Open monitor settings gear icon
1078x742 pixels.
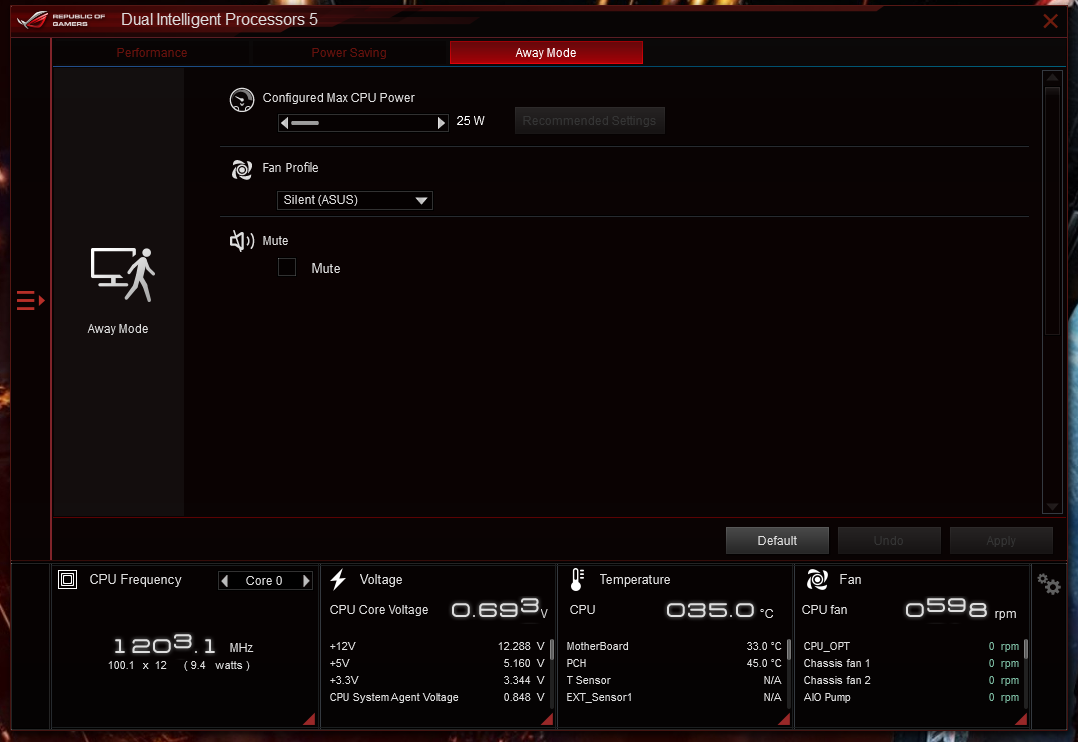click(1049, 585)
